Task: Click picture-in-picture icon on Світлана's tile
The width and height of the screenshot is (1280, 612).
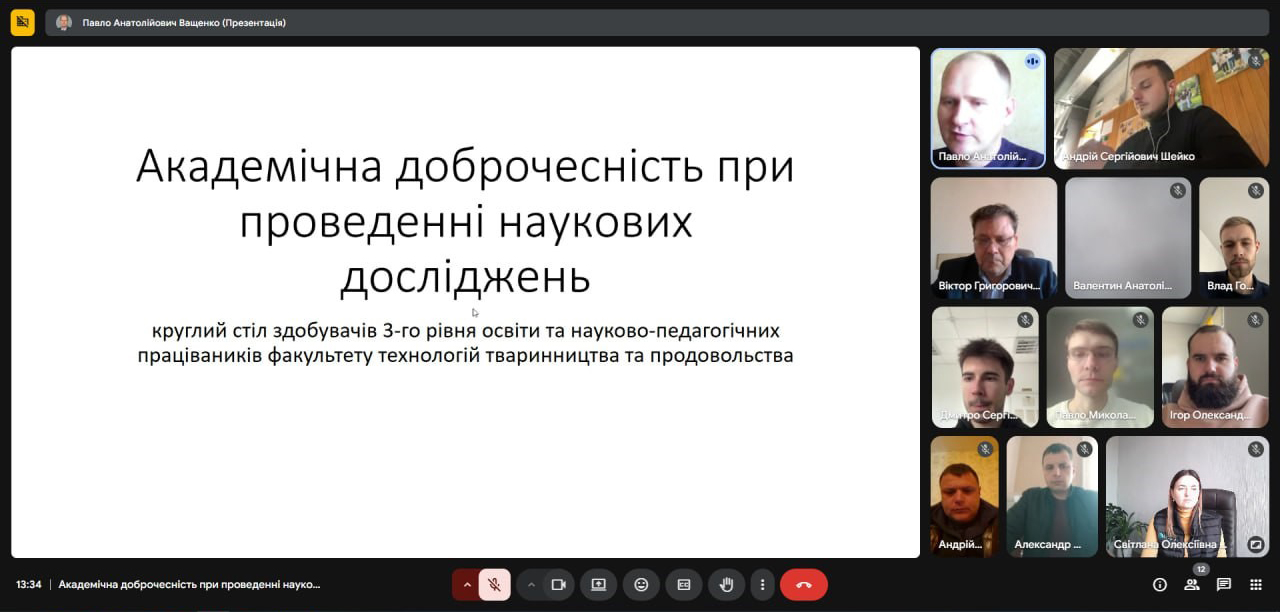Action: click(1255, 544)
